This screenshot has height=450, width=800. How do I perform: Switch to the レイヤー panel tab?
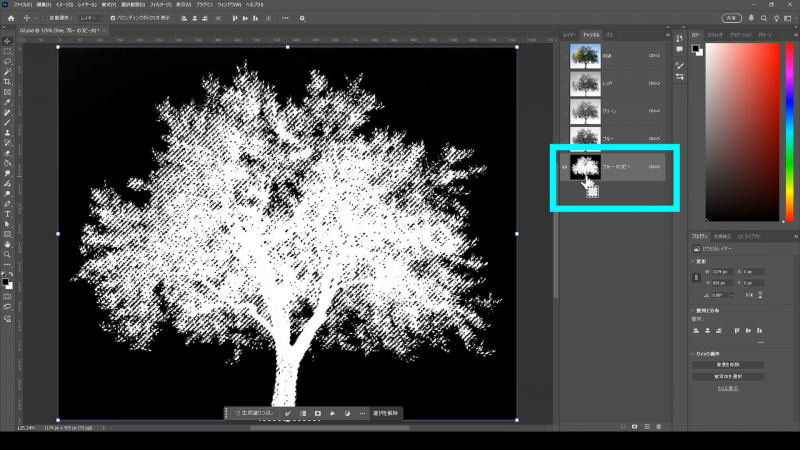tap(569, 34)
